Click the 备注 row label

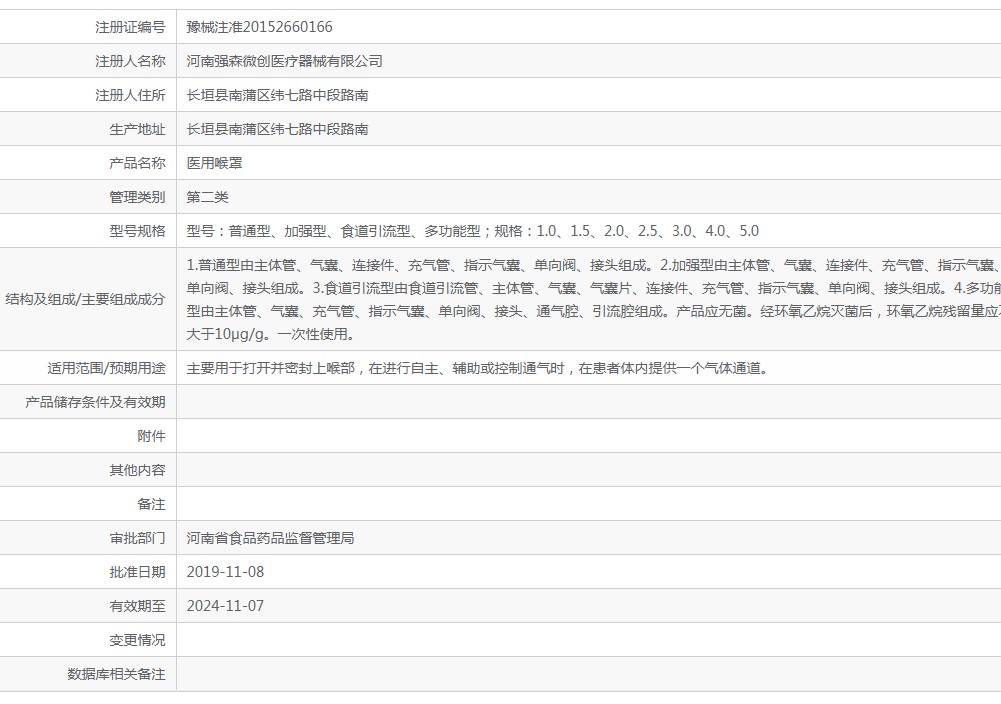[x=151, y=504]
